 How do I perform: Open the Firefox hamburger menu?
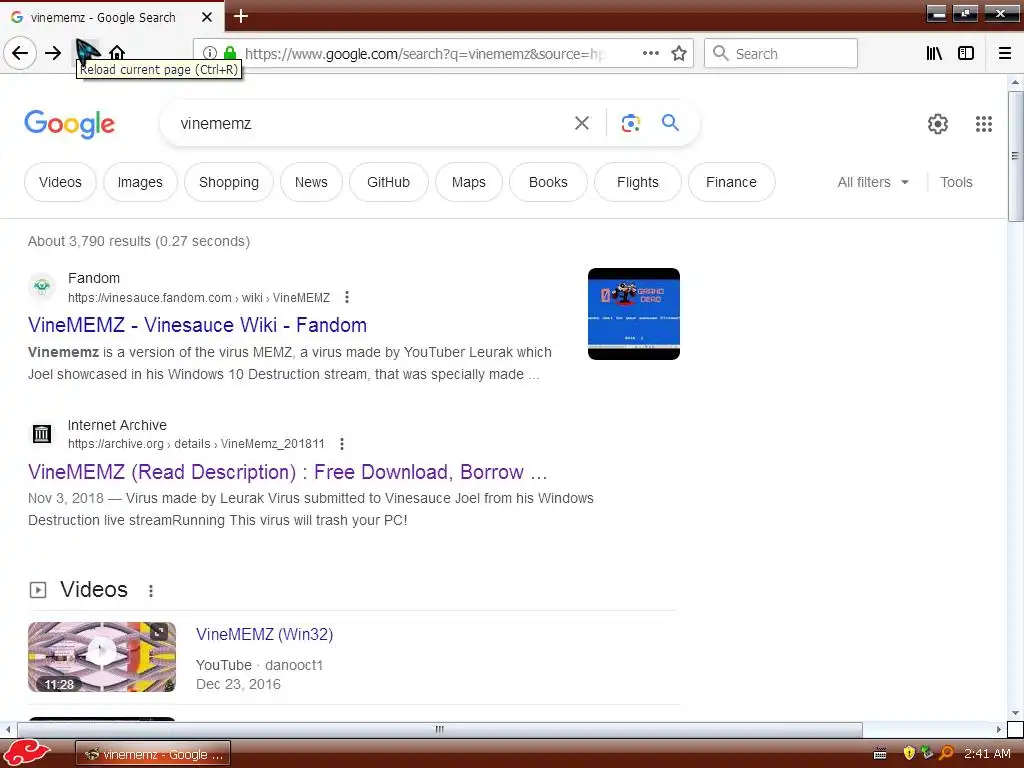pos(1005,53)
